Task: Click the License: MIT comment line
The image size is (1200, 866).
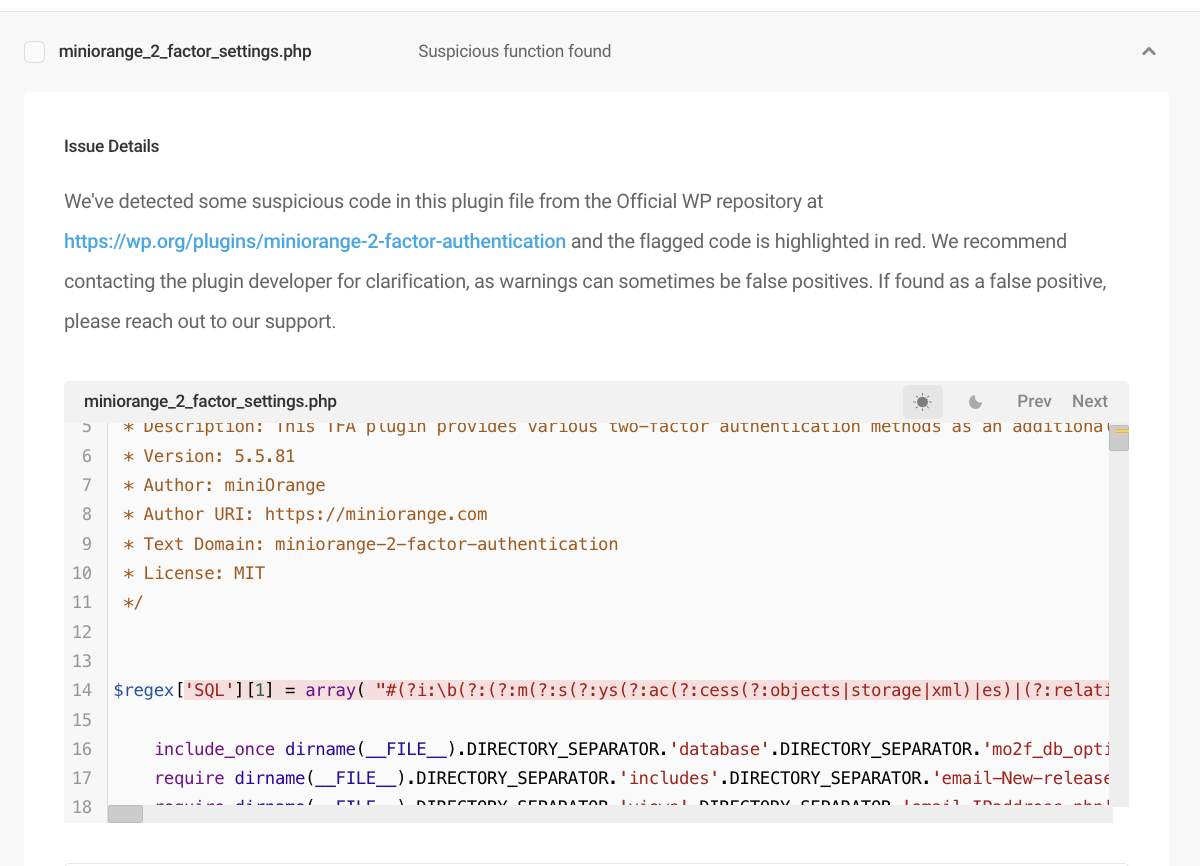Action: click(x=195, y=572)
